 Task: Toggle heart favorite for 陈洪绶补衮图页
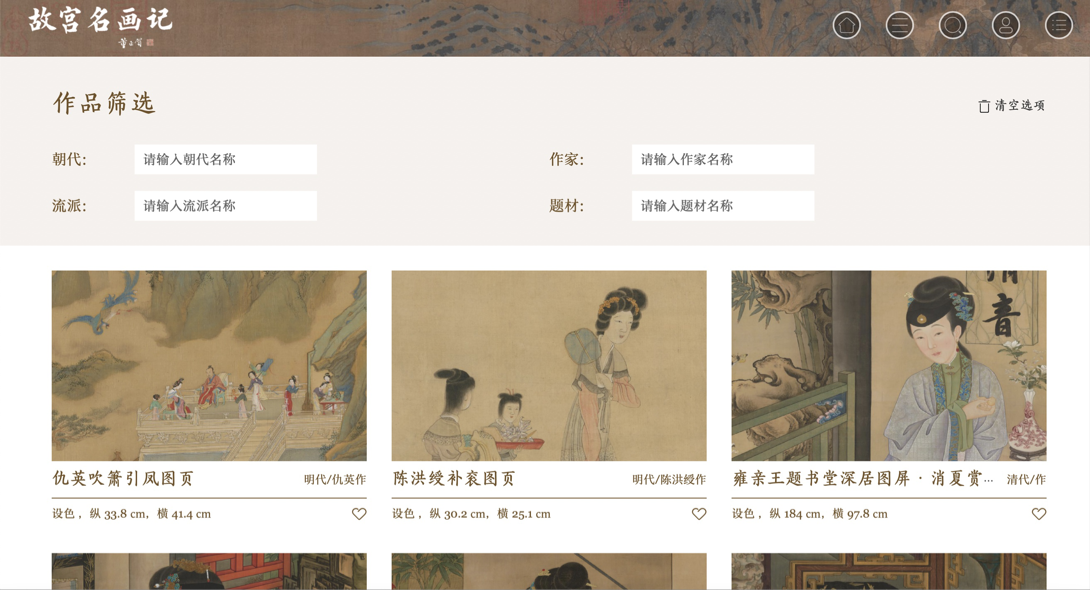coord(699,514)
